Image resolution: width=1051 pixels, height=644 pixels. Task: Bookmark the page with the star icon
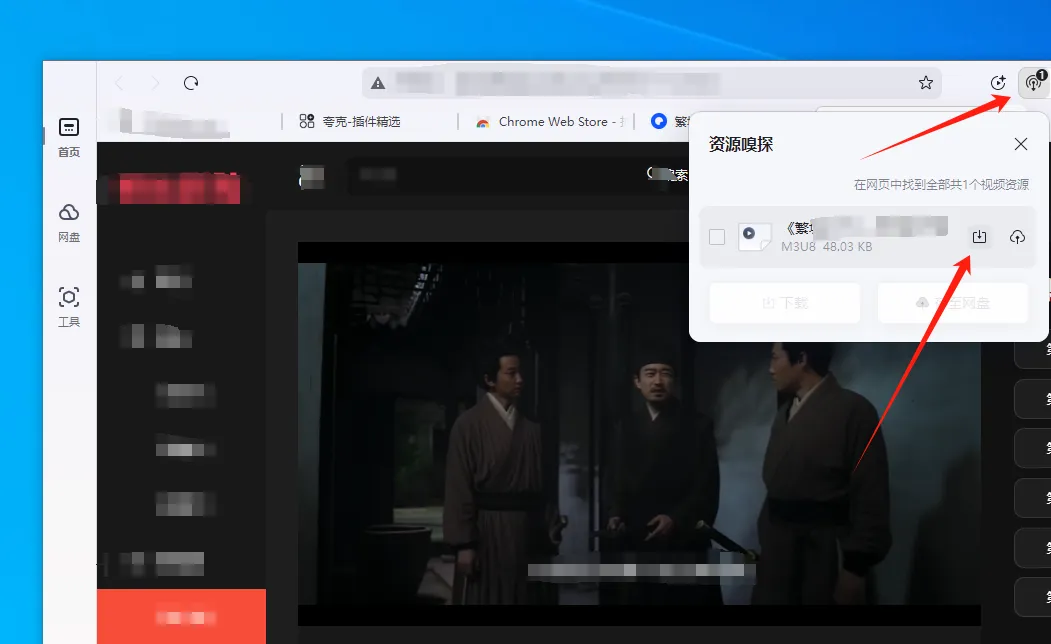coord(926,82)
